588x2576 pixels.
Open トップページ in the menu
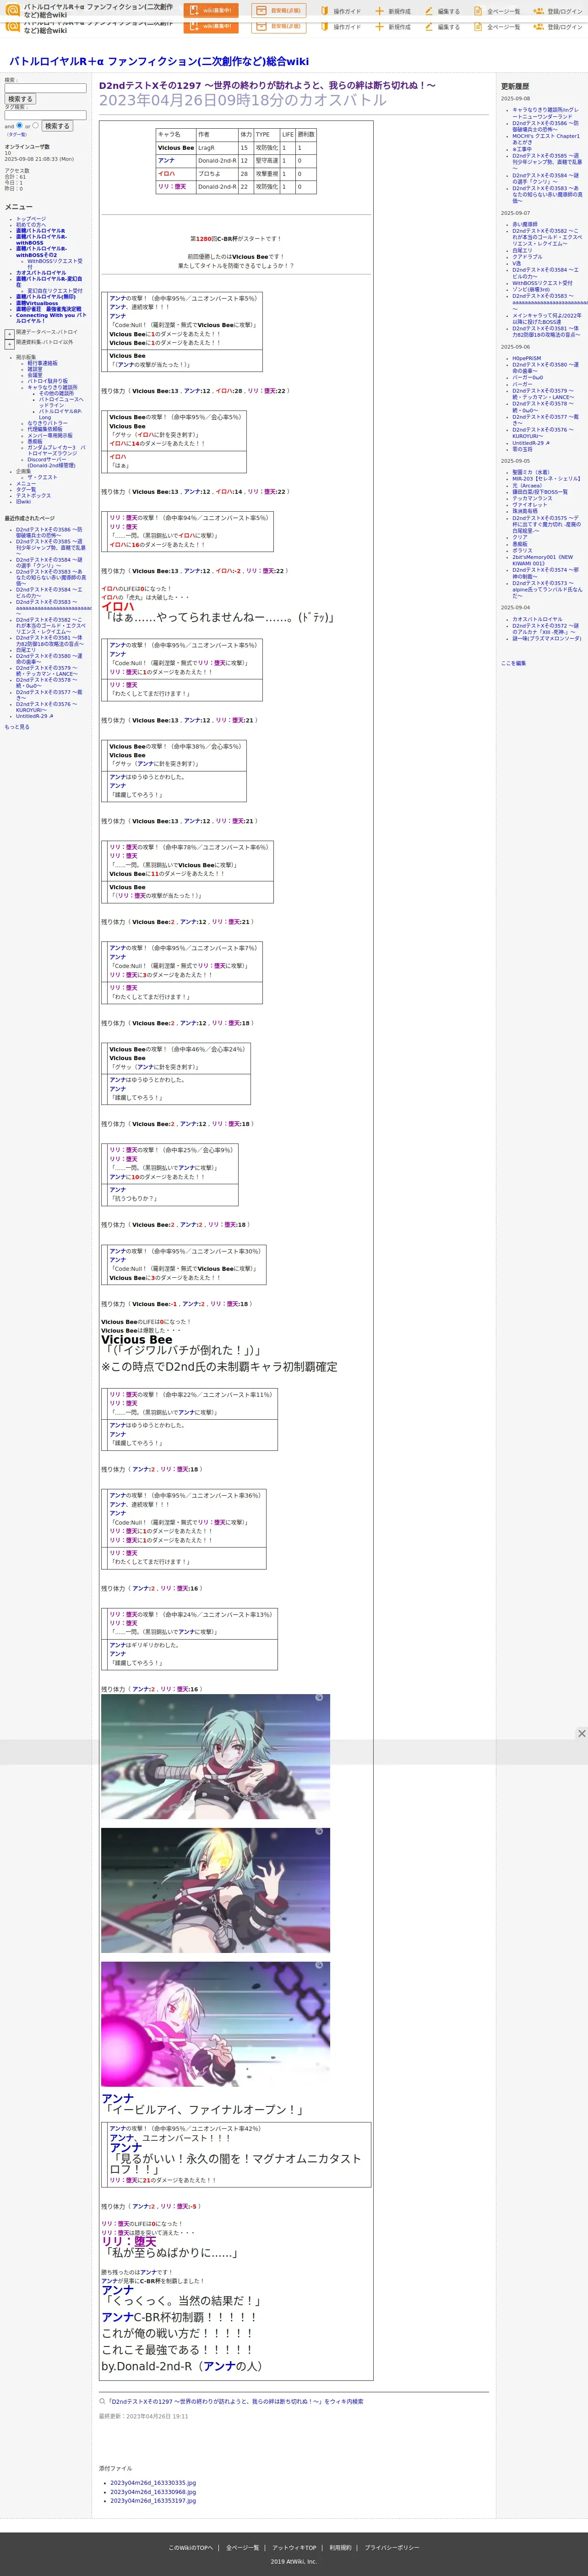pos(31,219)
